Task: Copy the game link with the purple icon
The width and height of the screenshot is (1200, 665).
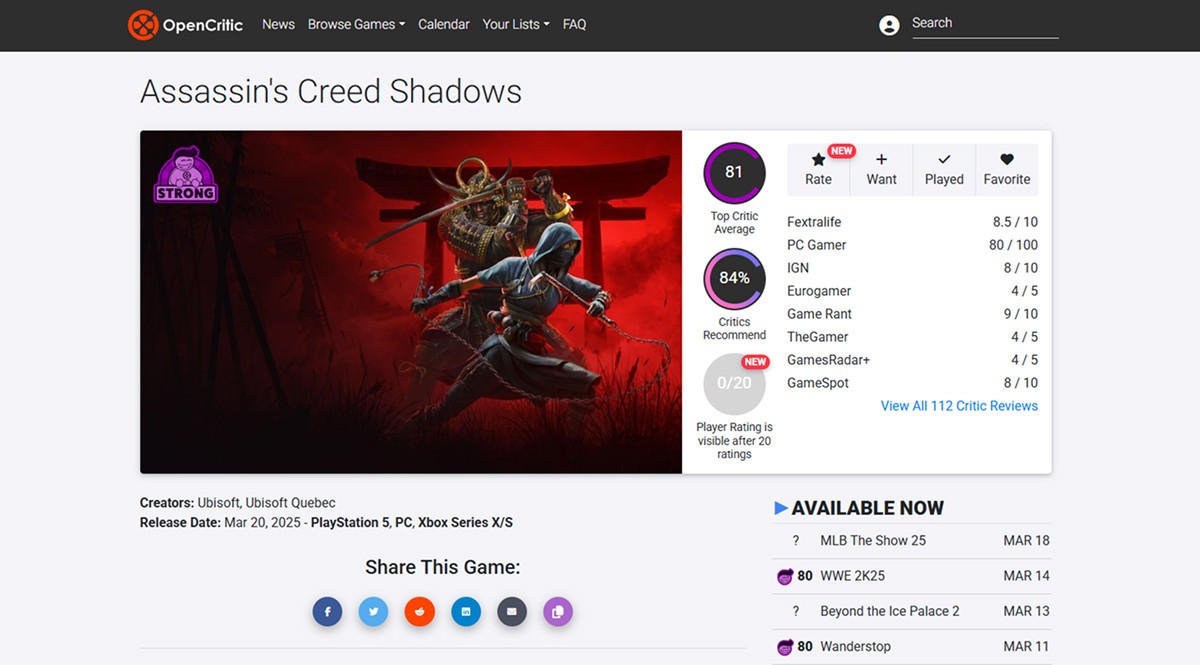Action: (558, 611)
